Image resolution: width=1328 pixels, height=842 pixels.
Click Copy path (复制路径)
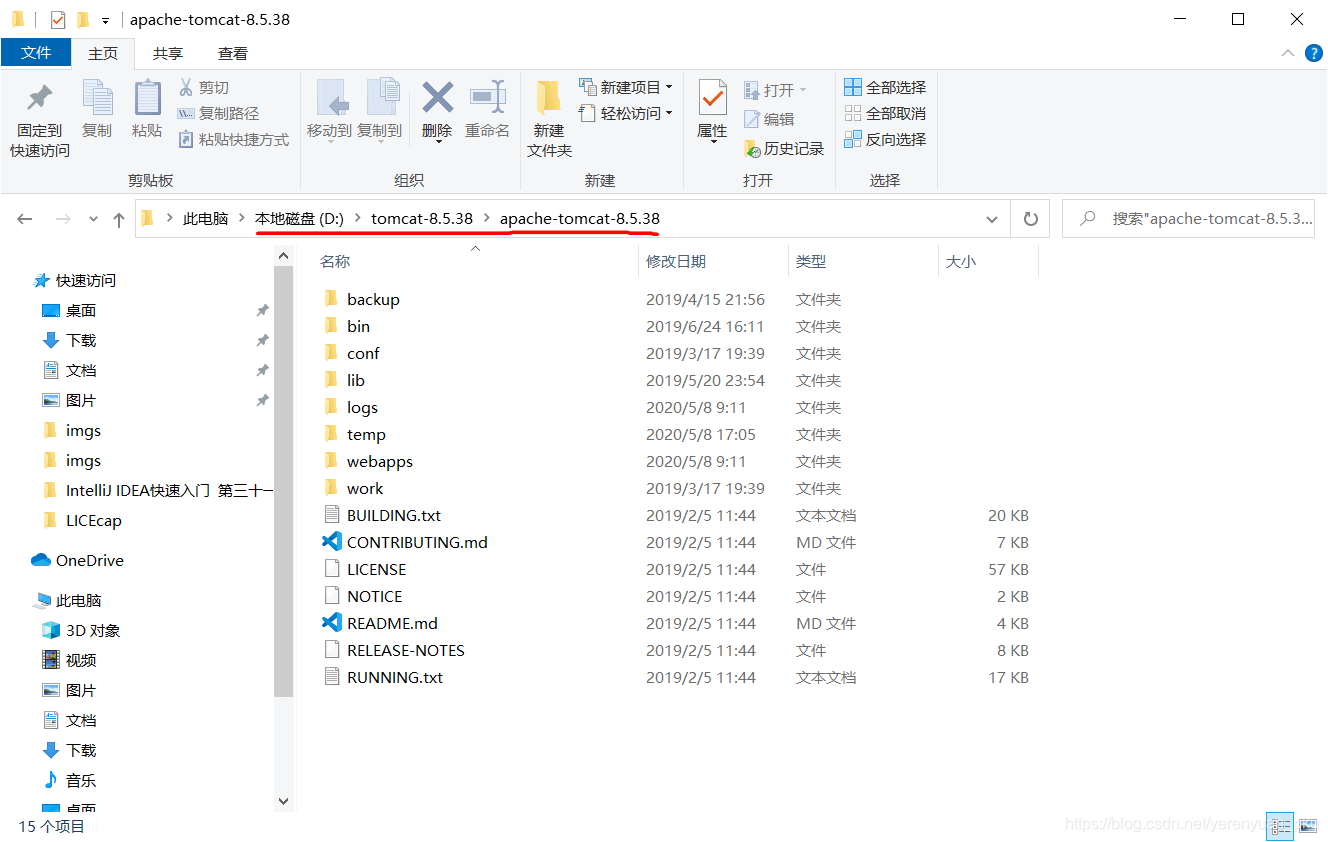[x=218, y=114]
